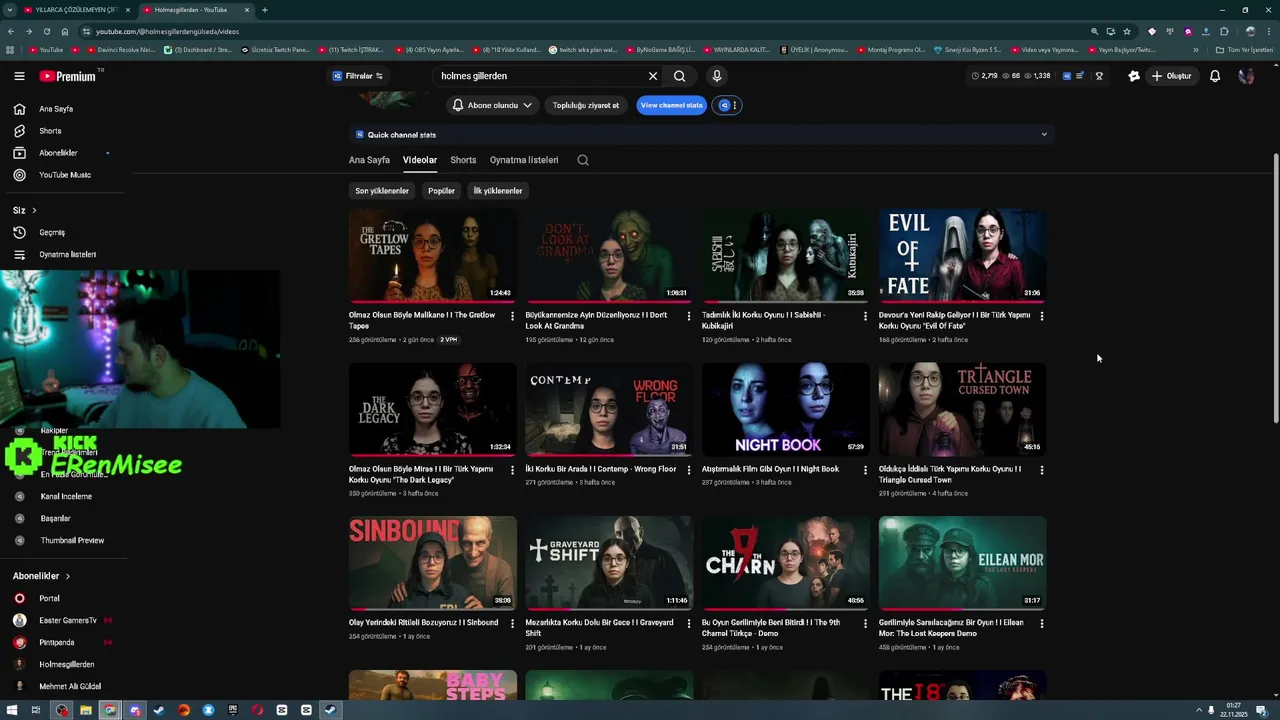The image size is (1280, 720).
Task: Open options for Sinbound video
Action: click(512, 624)
